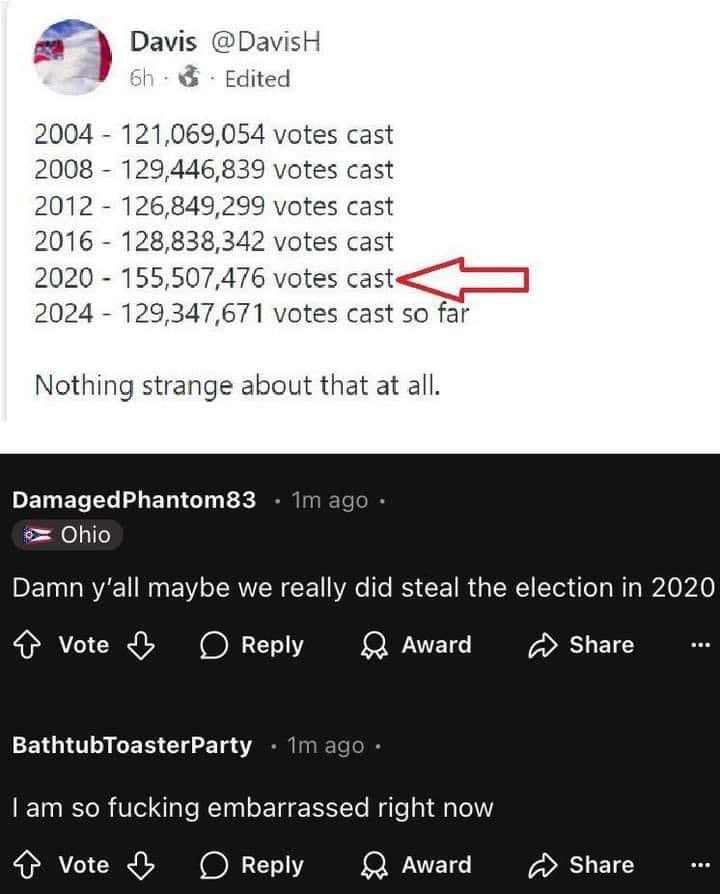Open more options for BathtubToasterParty's comment

[700, 865]
